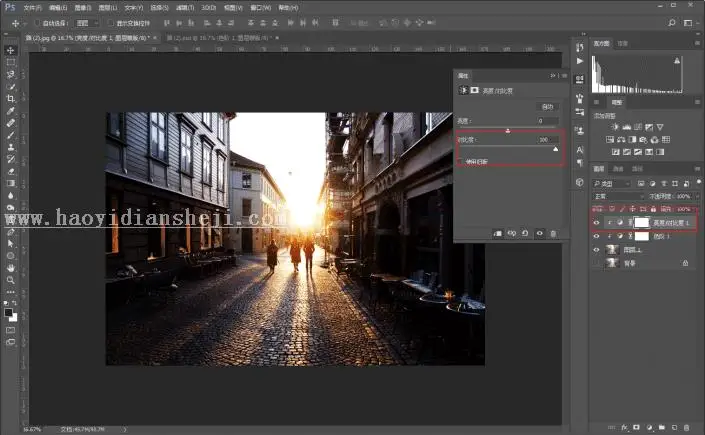Image resolution: width=705 pixels, height=435 pixels.
Task: Change screen mode icon at toolbox bottom
Action: click(11, 342)
